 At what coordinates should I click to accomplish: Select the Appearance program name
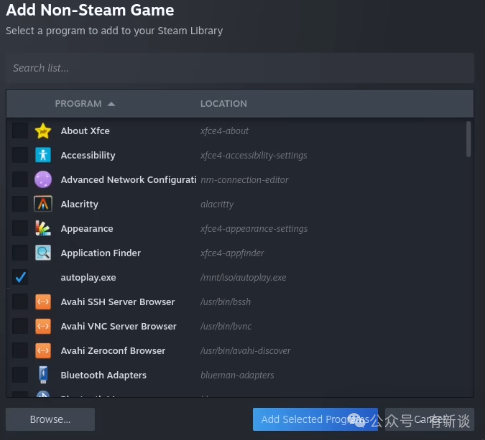click(x=87, y=229)
